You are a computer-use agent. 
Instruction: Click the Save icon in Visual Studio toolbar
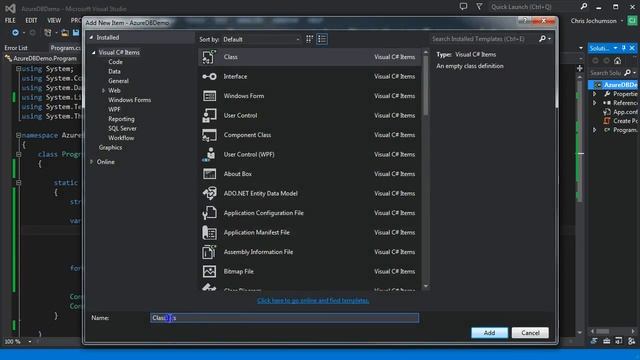point(76,33)
